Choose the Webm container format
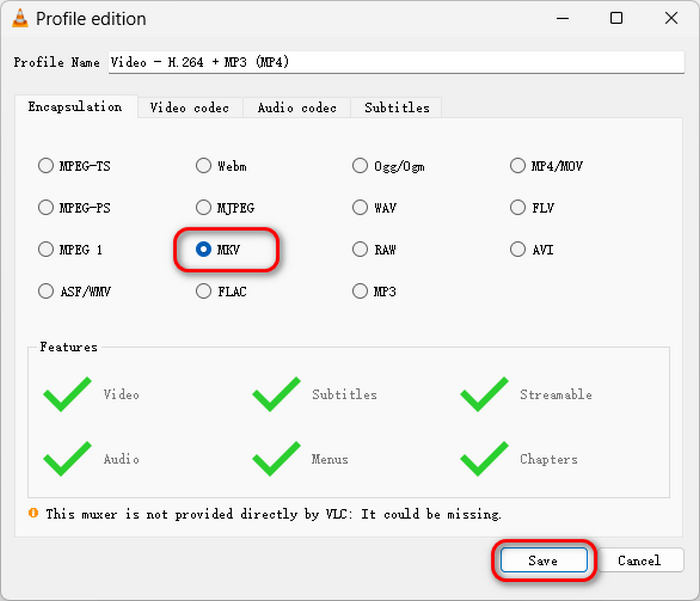The image size is (700, 601). click(x=221, y=166)
